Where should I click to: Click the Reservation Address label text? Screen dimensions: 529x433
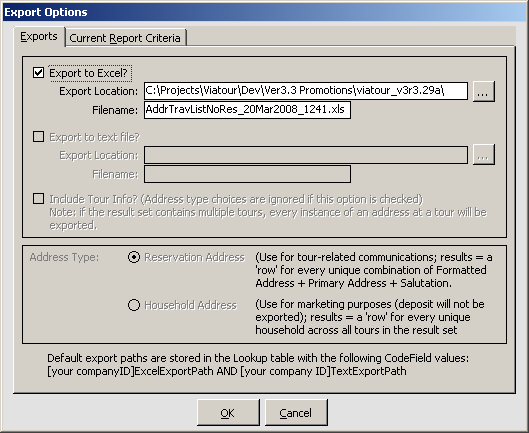click(x=194, y=257)
